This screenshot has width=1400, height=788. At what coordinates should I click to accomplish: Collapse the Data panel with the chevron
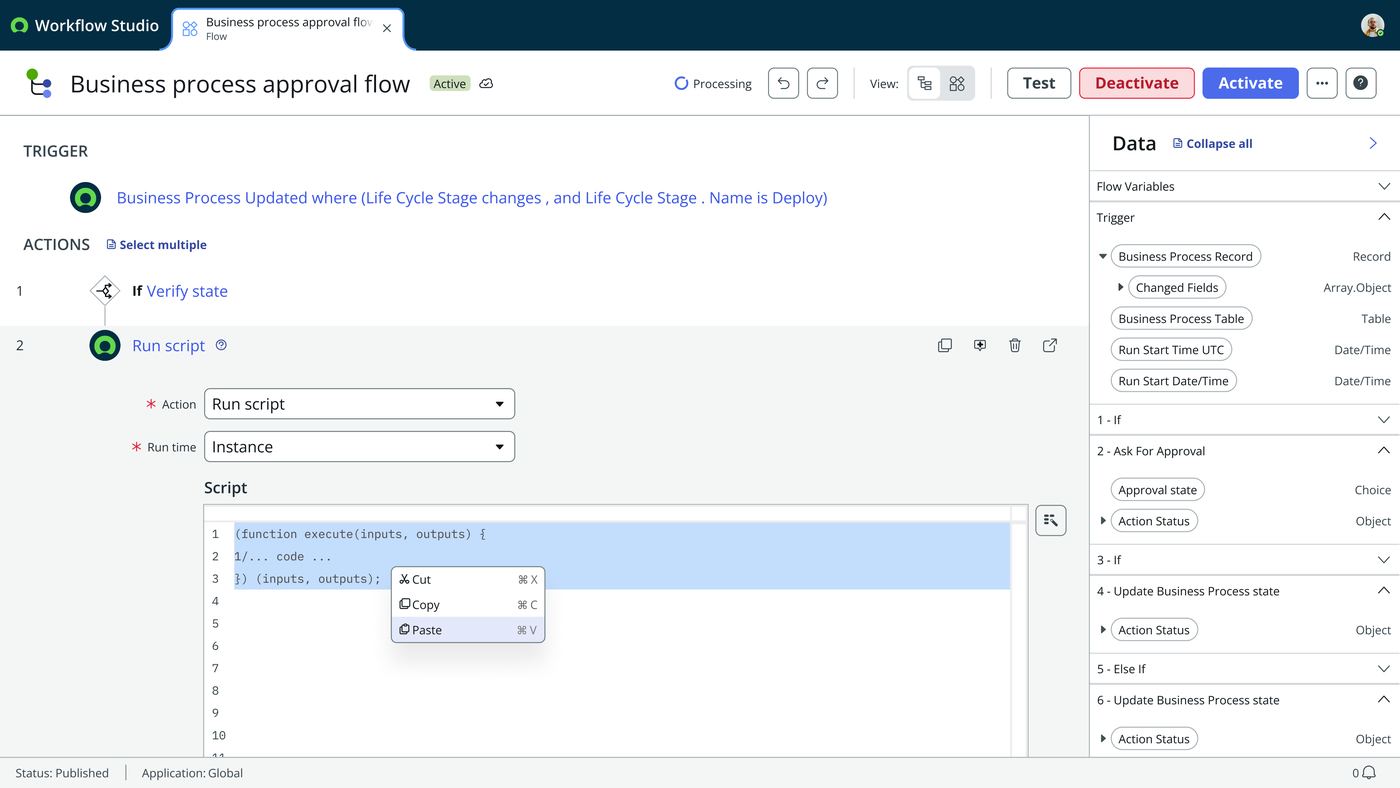point(1373,144)
